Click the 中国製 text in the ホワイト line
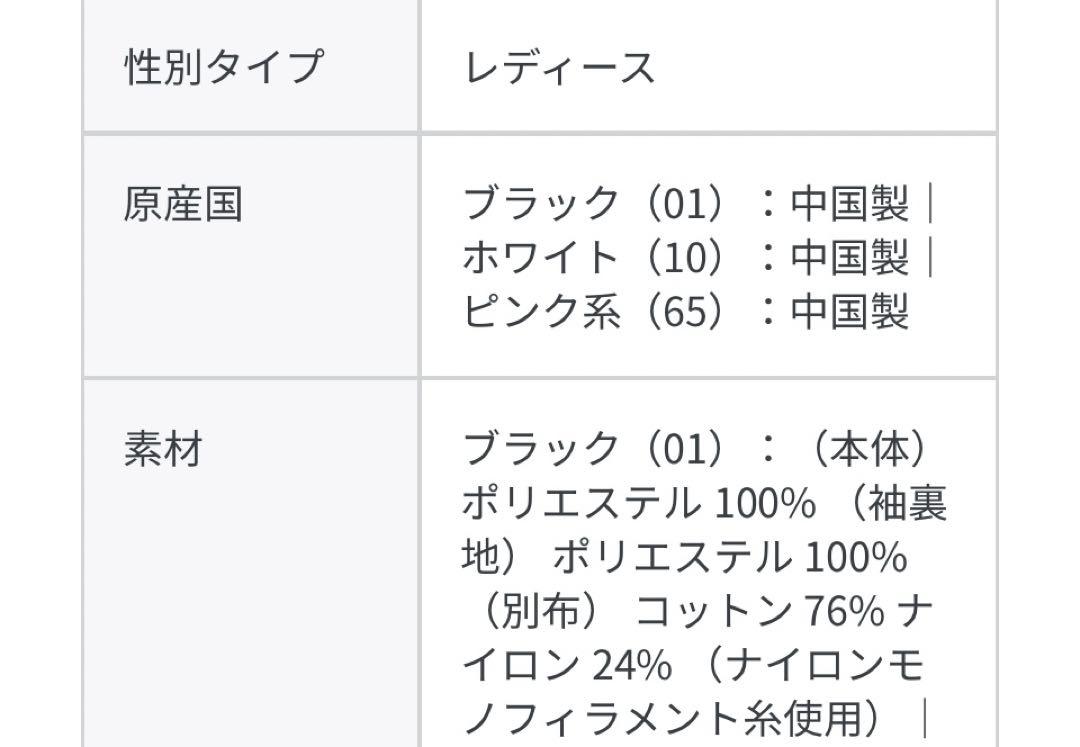 850,257
